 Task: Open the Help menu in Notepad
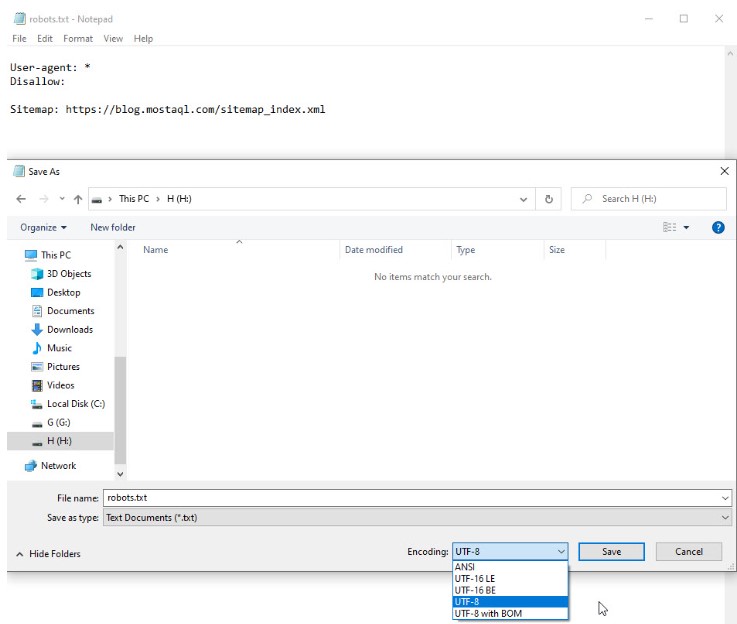(x=143, y=39)
